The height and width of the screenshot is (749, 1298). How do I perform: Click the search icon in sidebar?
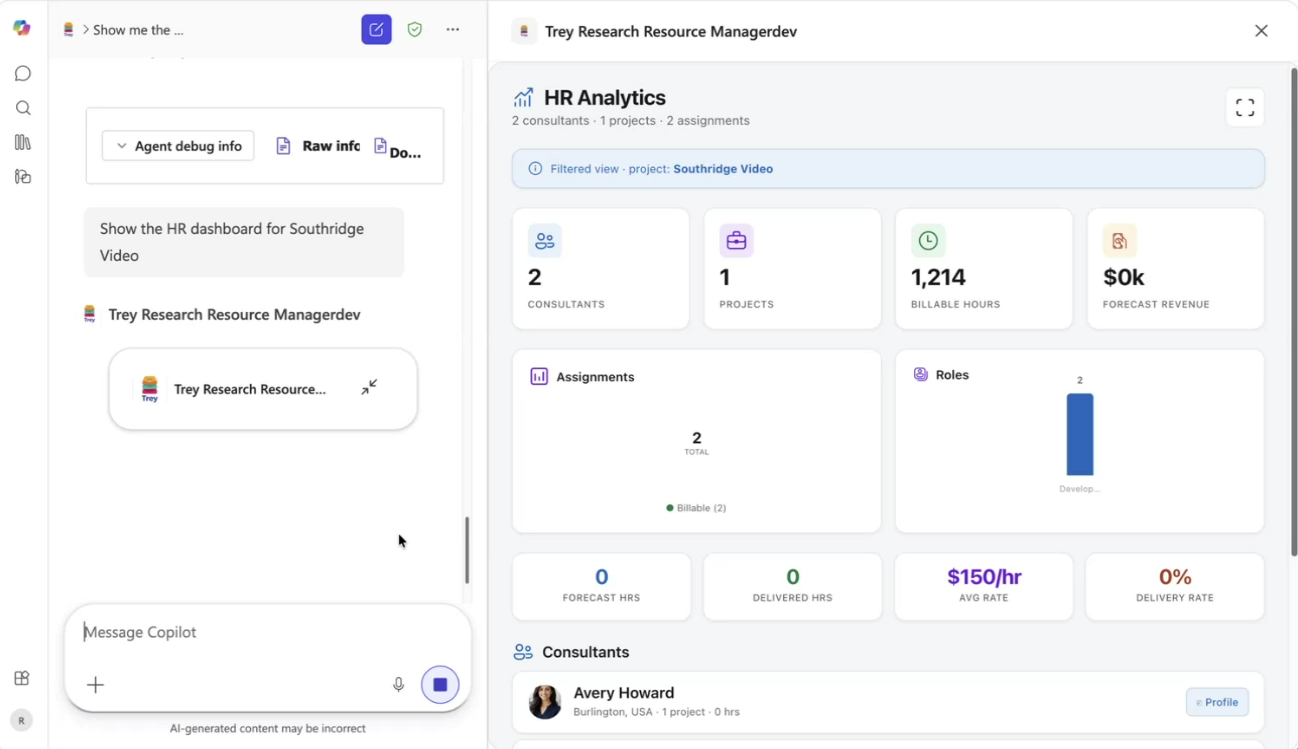[23, 108]
